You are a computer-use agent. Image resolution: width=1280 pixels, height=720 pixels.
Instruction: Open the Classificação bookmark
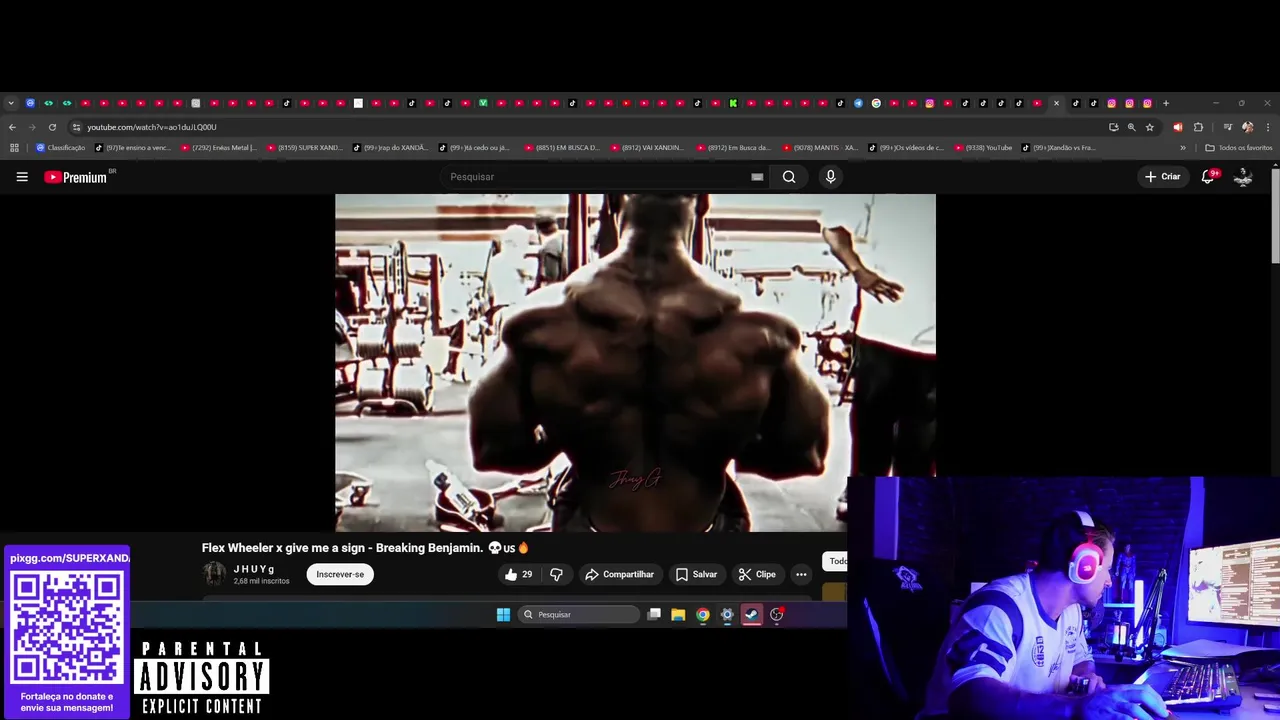pos(61,148)
